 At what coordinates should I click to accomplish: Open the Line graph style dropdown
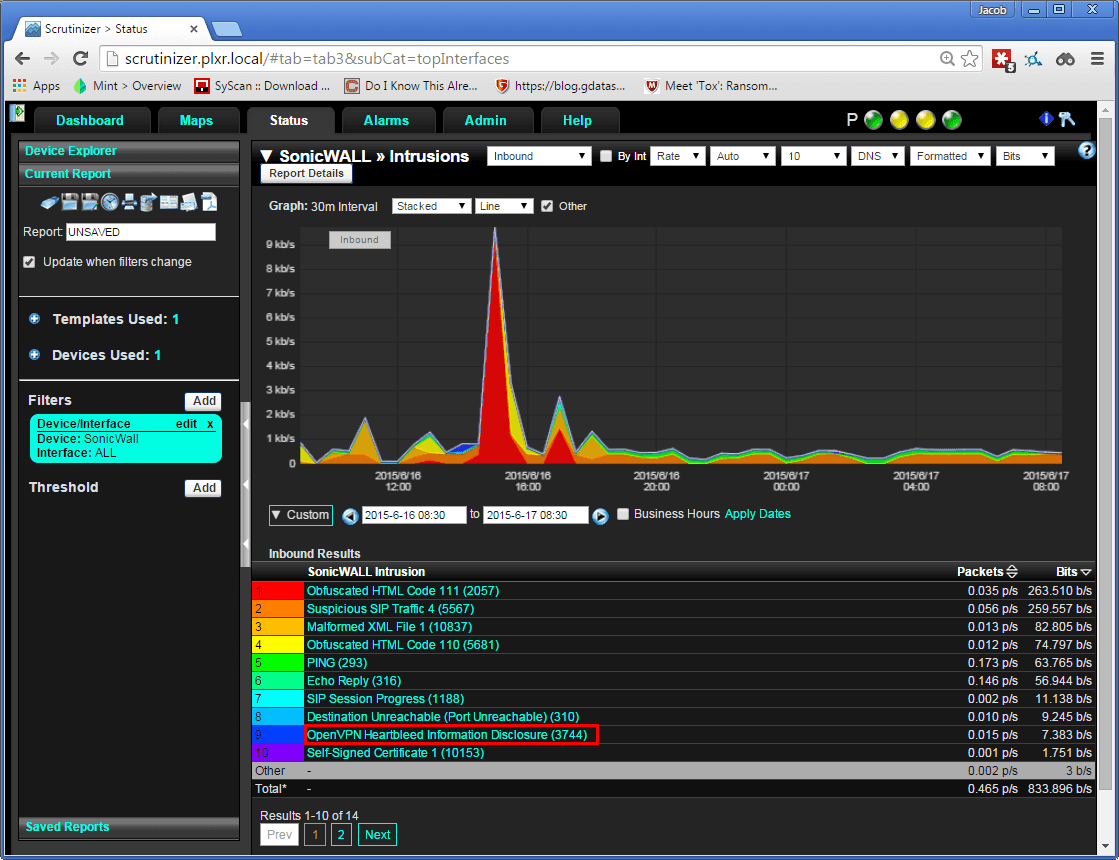click(505, 206)
